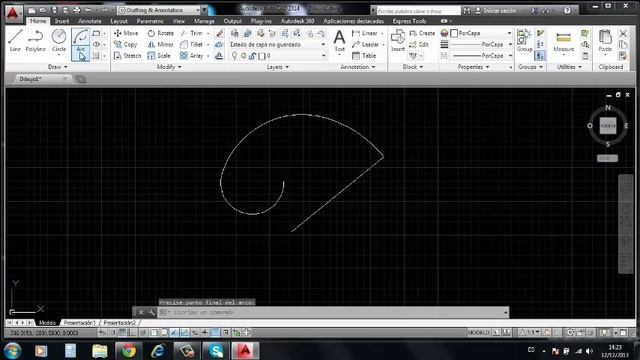This screenshot has width=640, height=360.
Task: Switch to Presentación1 layout tab
Action: click(x=79, y=322)
